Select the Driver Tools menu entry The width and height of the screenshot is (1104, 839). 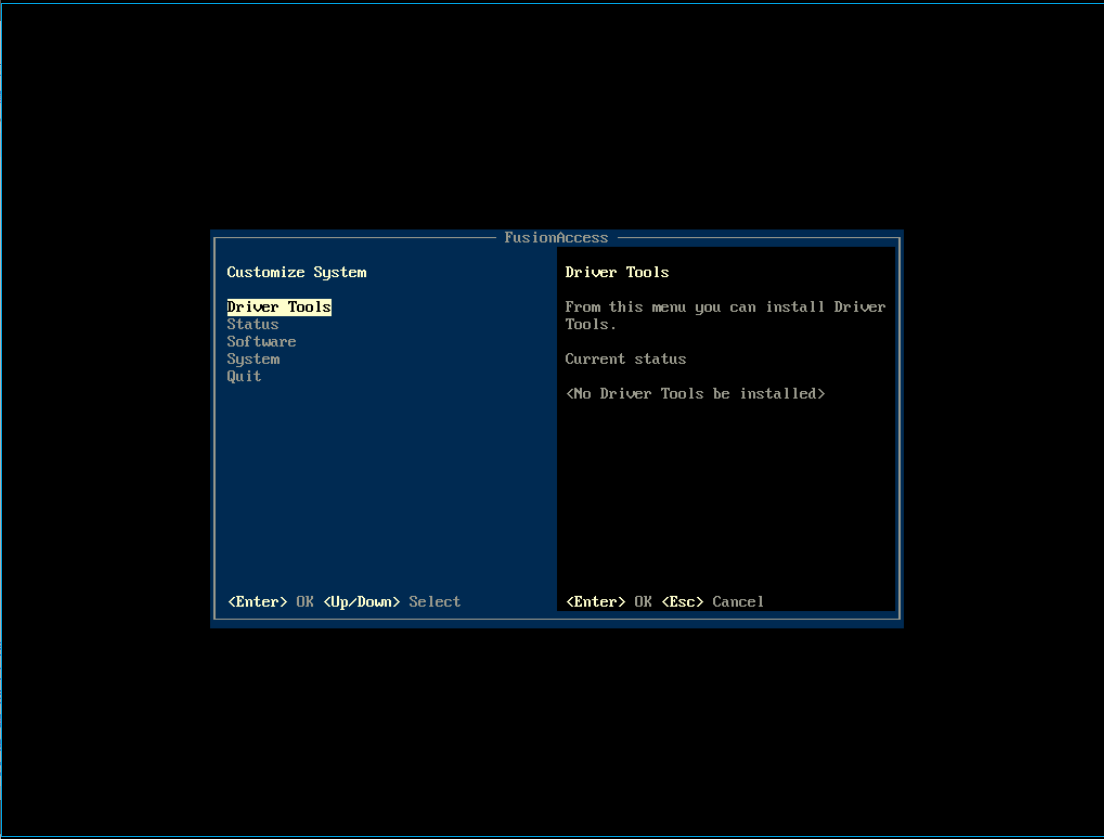[x=279, y=307]
